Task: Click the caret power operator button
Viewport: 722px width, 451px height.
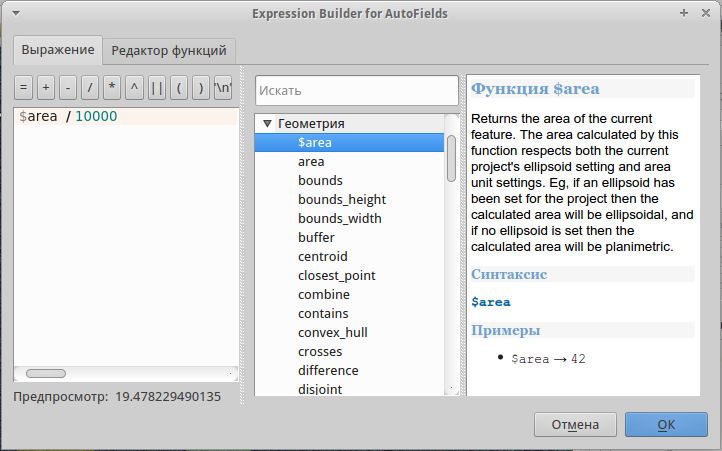Action: (134, 88)
